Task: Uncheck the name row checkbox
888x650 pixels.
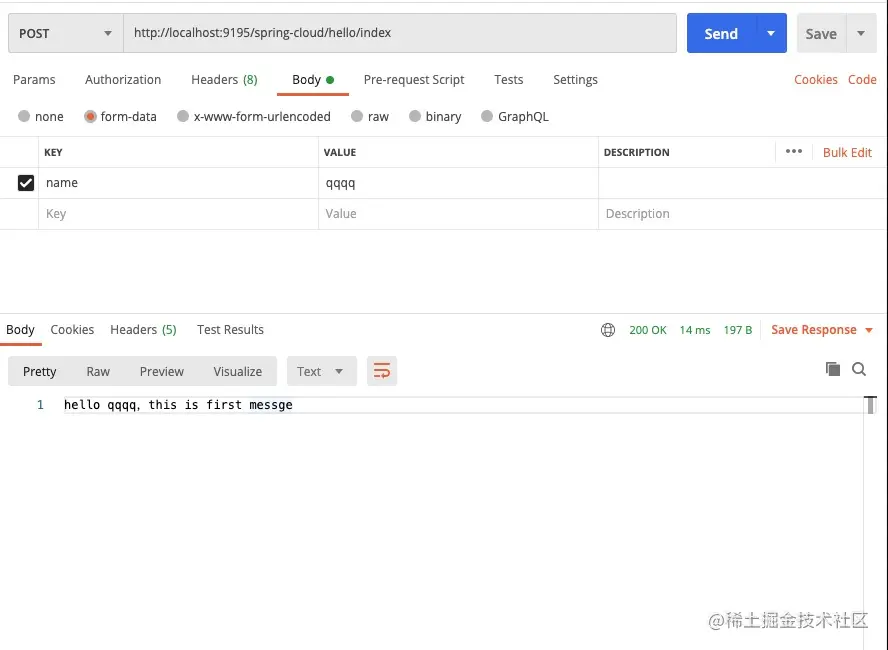Action: pyautogui.click(x=25, y=183)
